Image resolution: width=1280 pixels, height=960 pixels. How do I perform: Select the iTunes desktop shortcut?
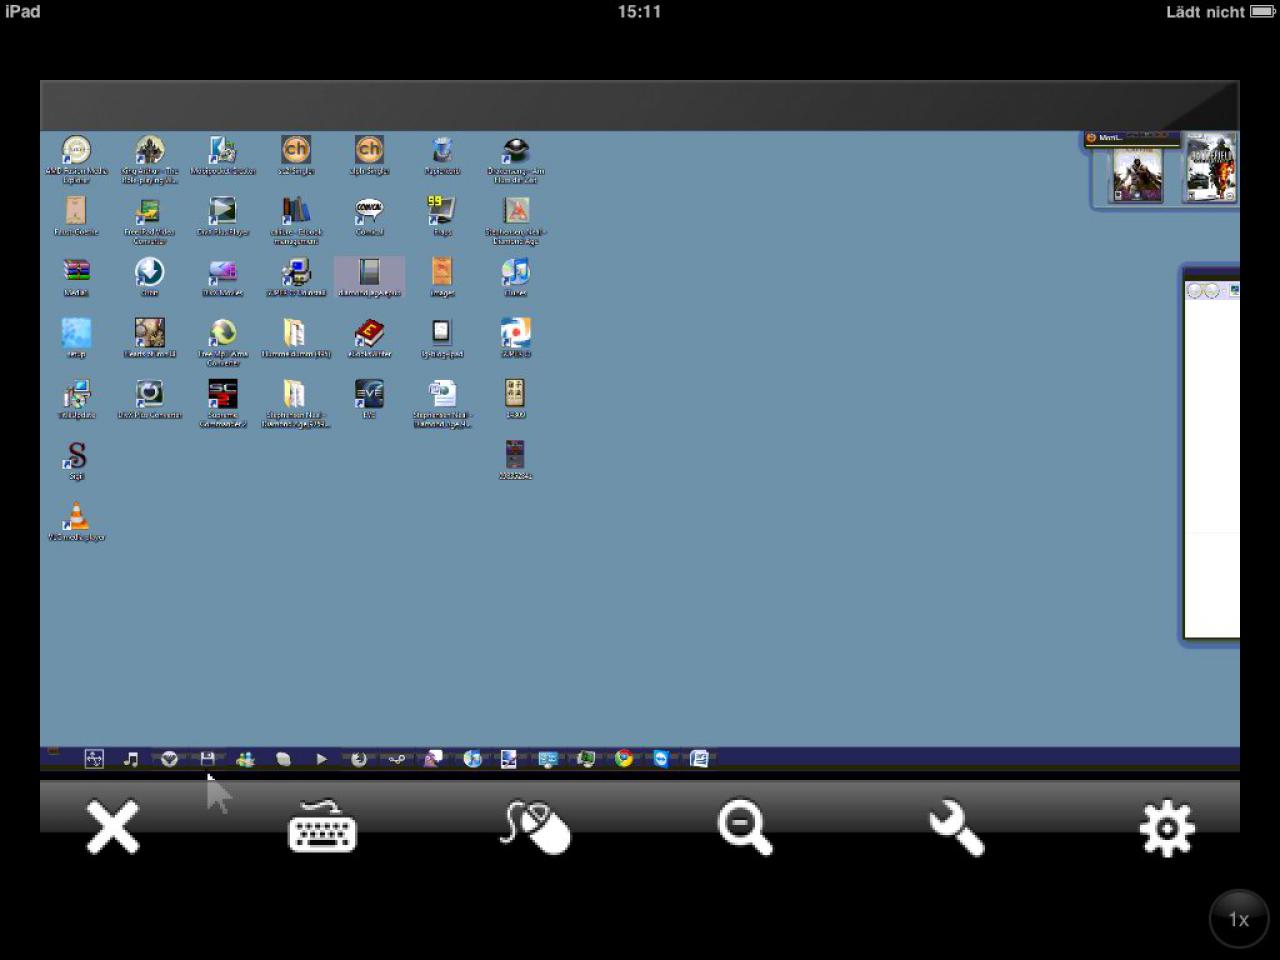pos(515,277)
